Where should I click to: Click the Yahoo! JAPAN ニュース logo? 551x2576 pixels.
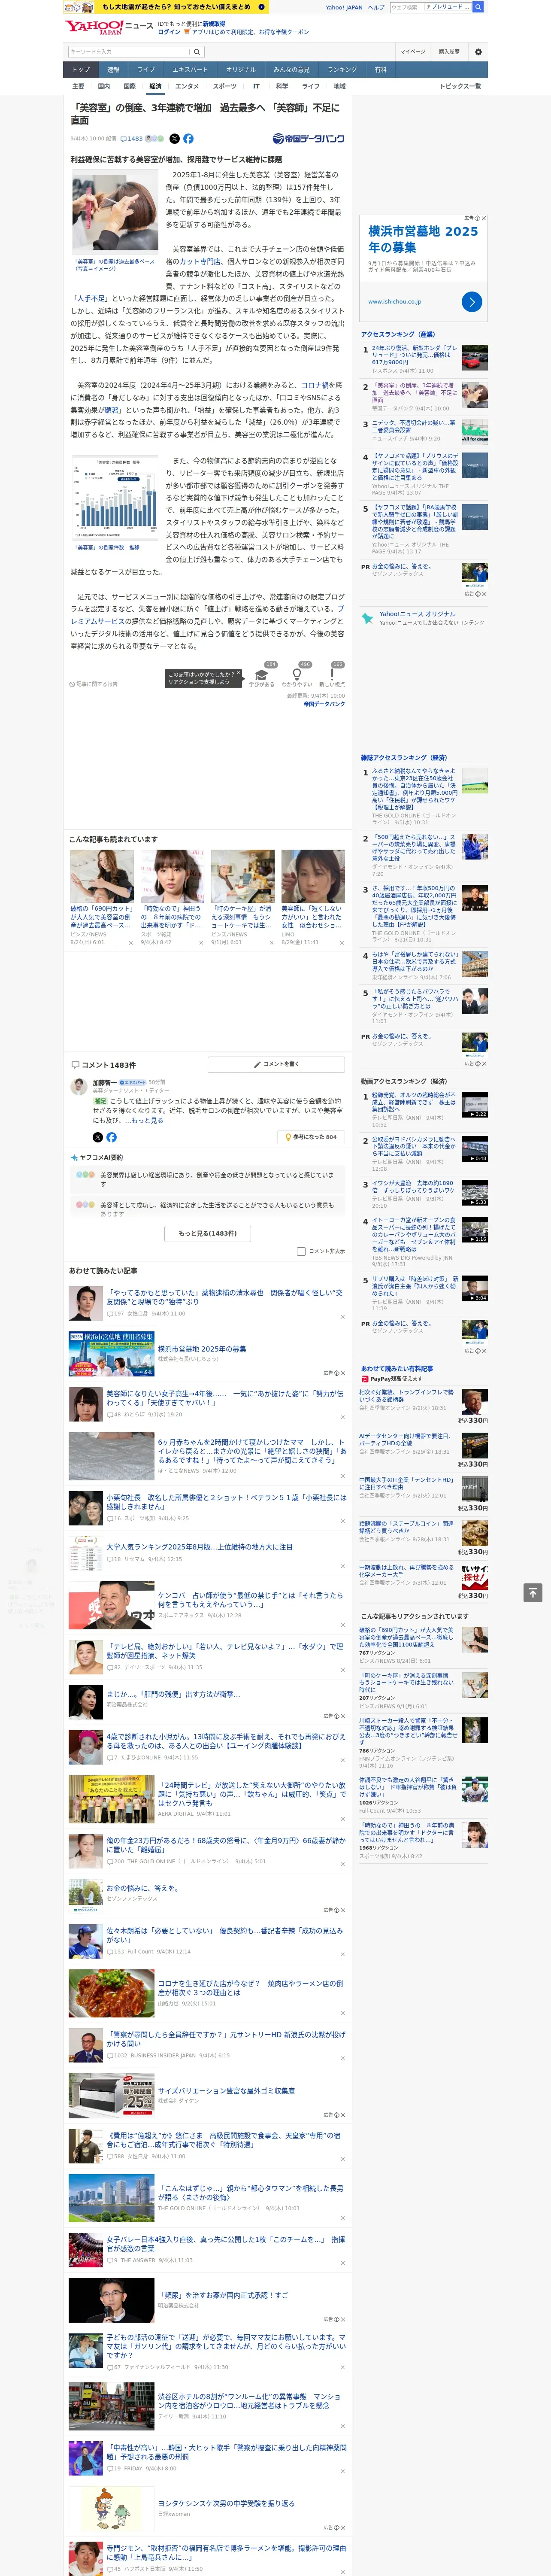109,28
